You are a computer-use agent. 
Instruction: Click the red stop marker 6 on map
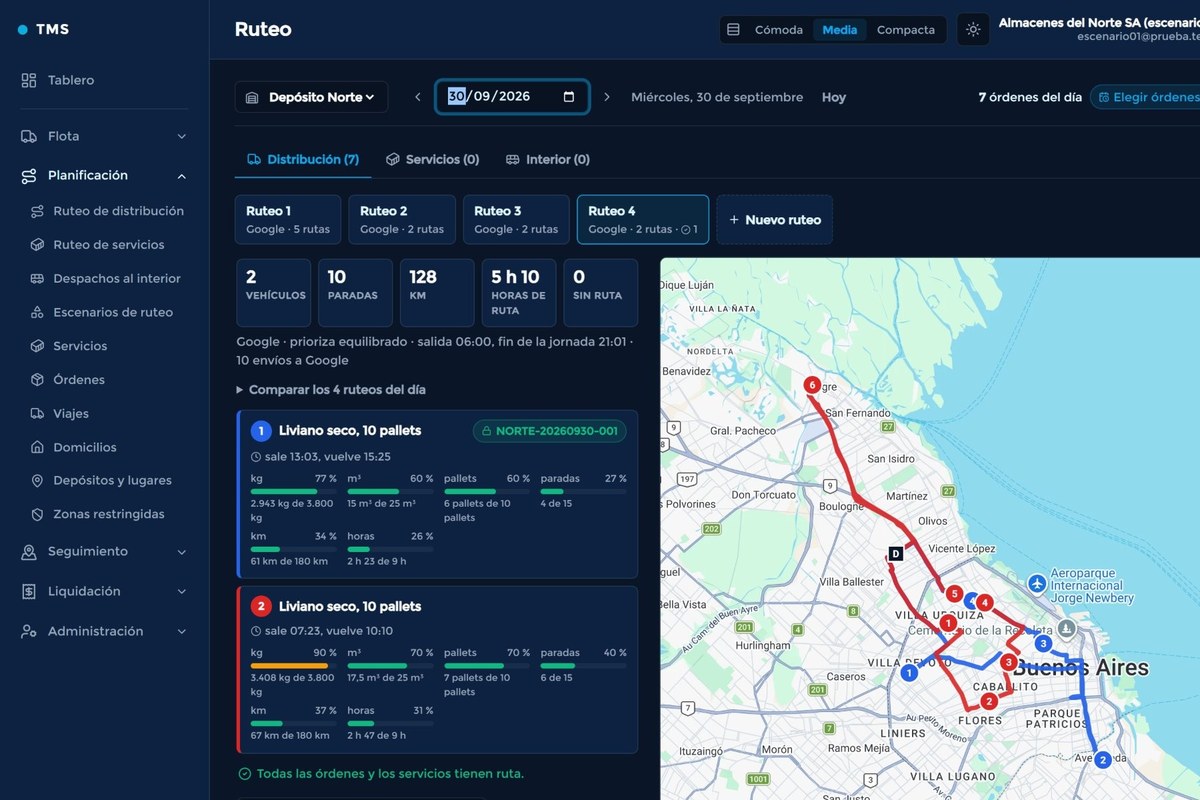click(x=812, y=385)
